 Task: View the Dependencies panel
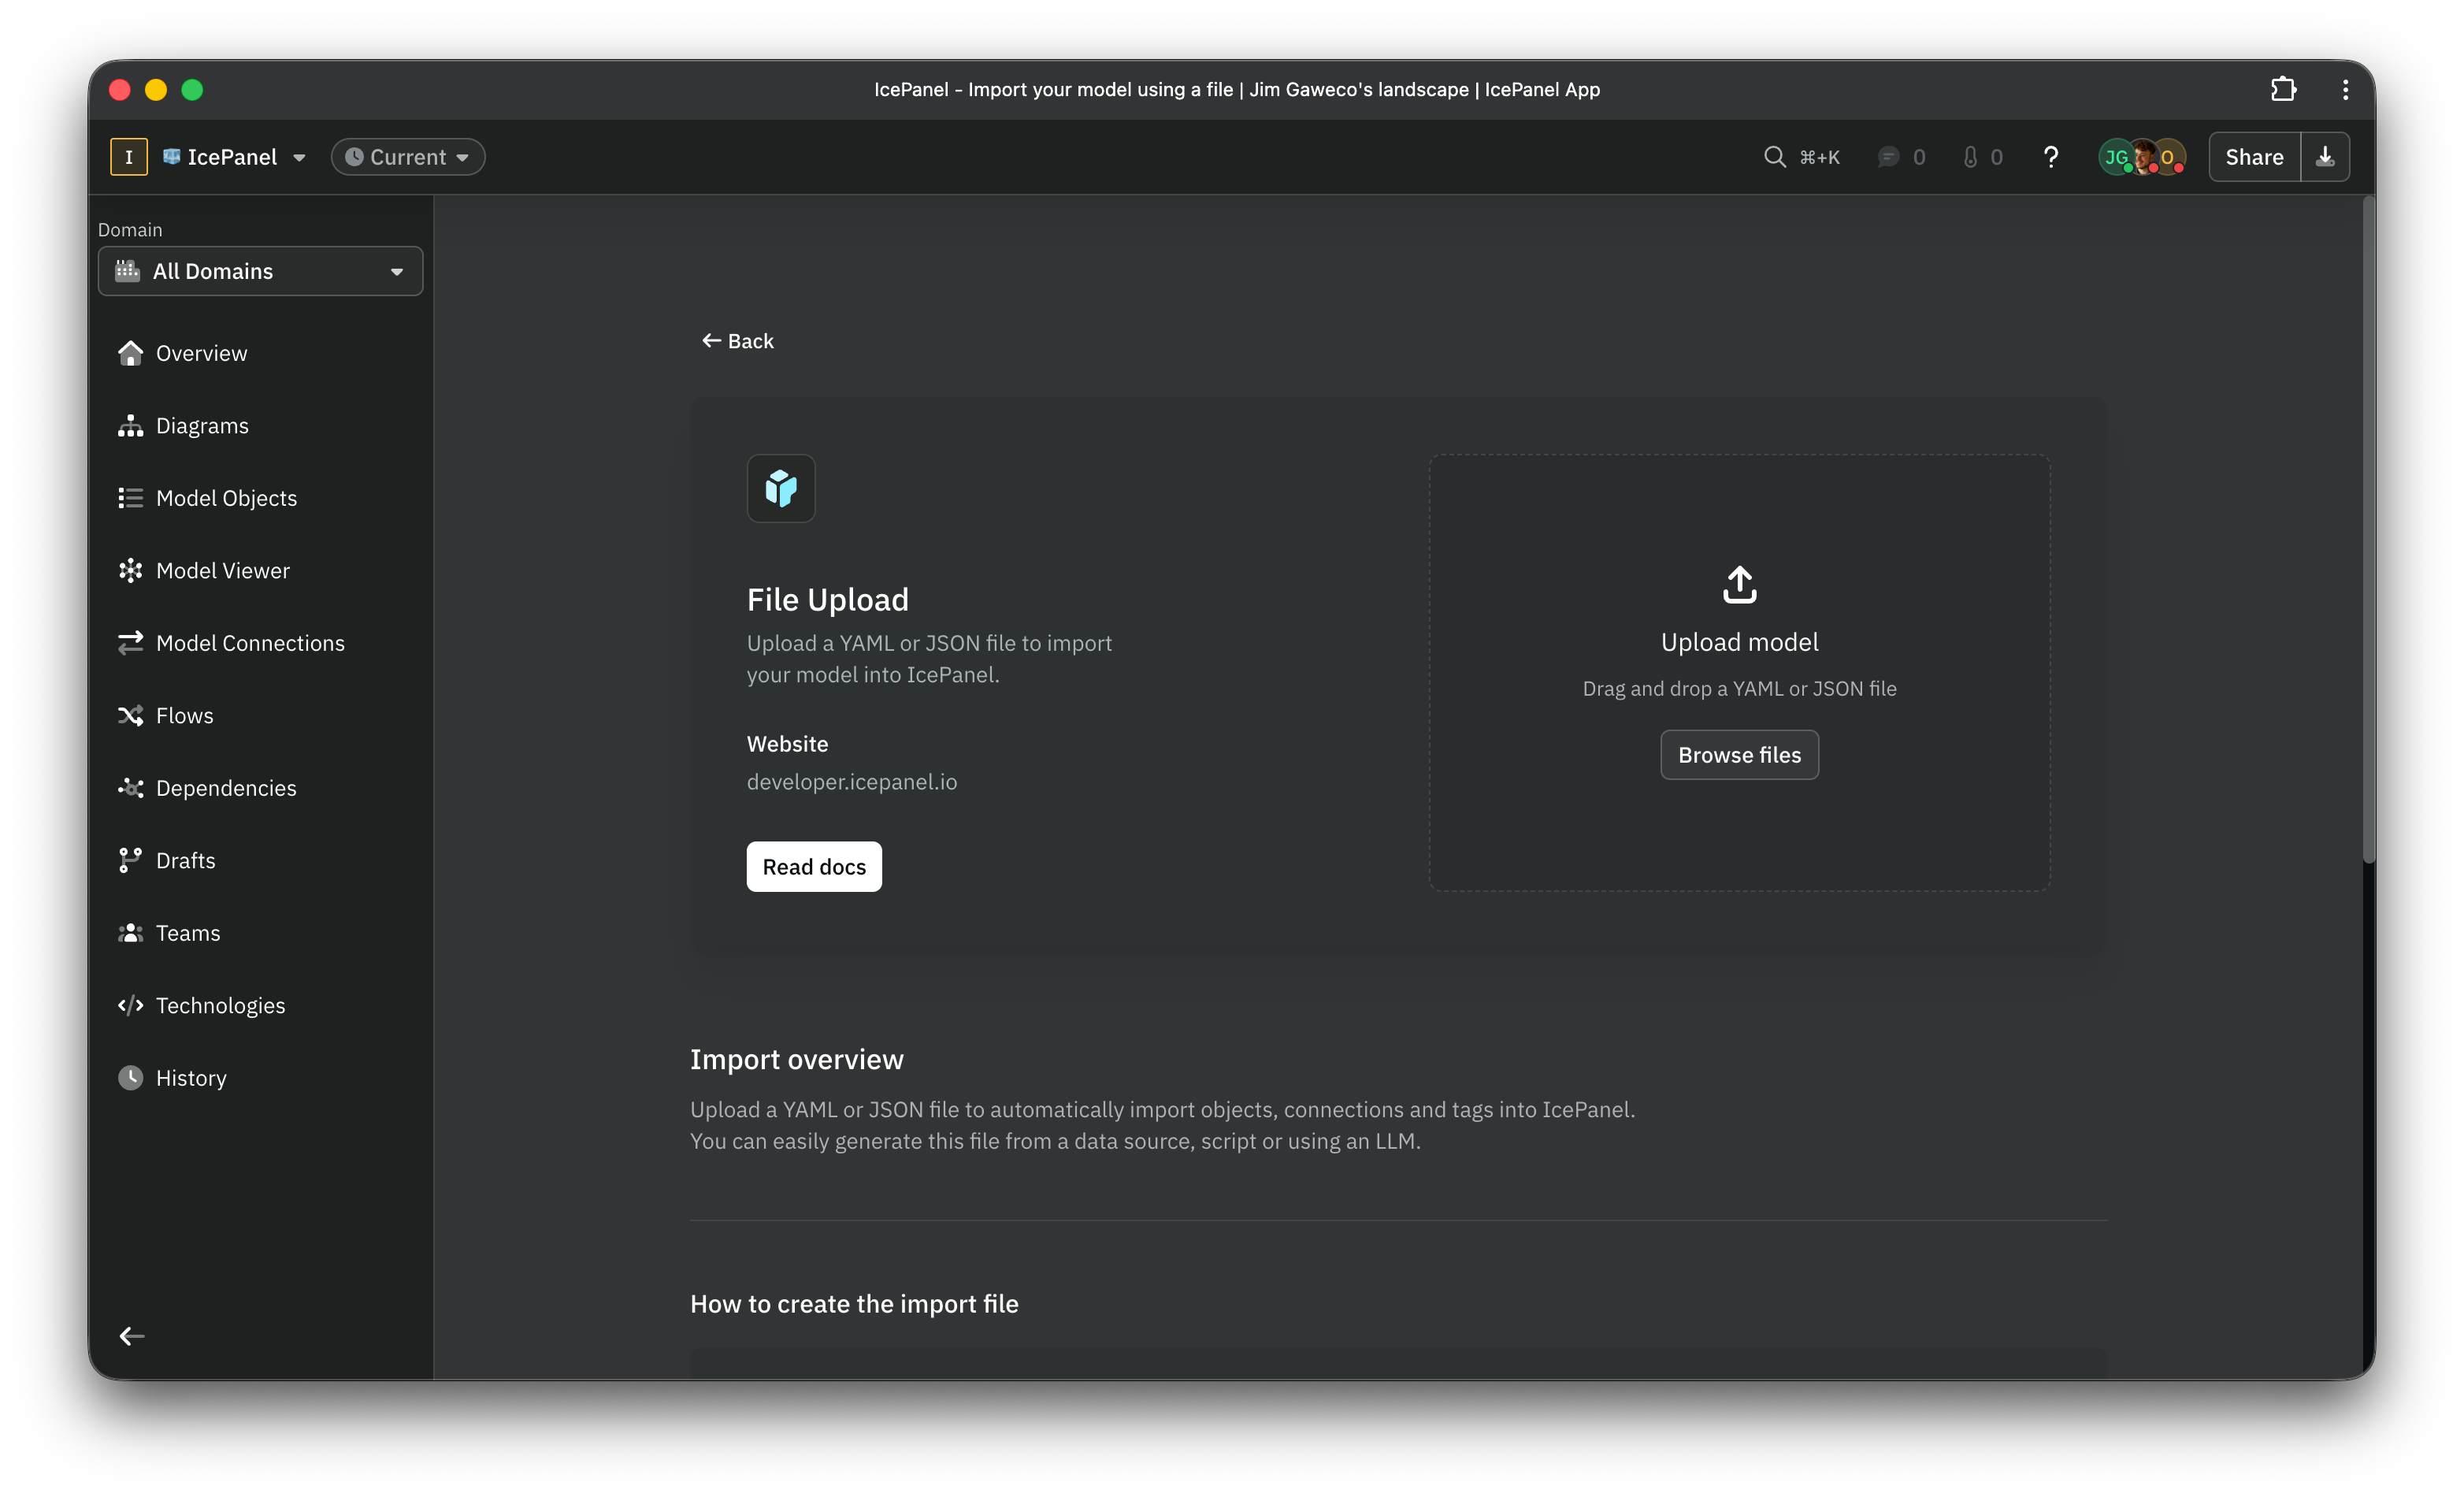(225, 787)
